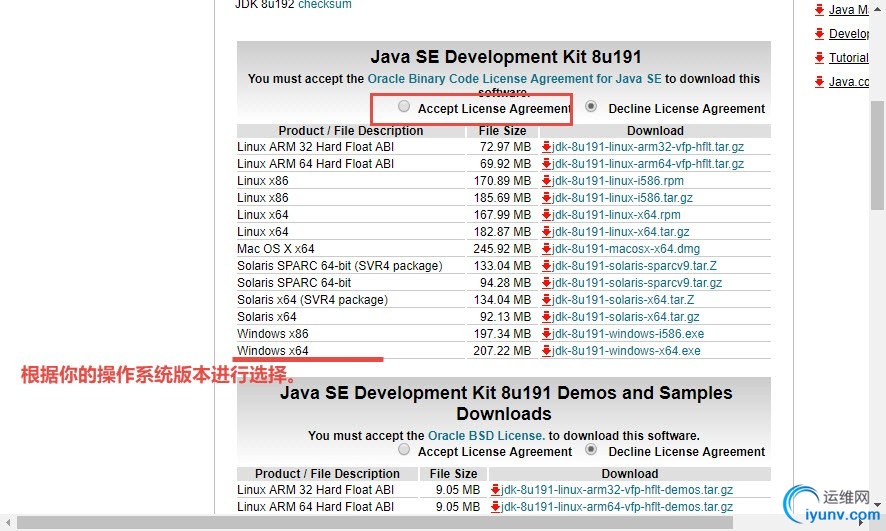Click Java SE Development Kit 8u191 heading
This screenshot has width=886, height=531.
(x=506, y=57)
